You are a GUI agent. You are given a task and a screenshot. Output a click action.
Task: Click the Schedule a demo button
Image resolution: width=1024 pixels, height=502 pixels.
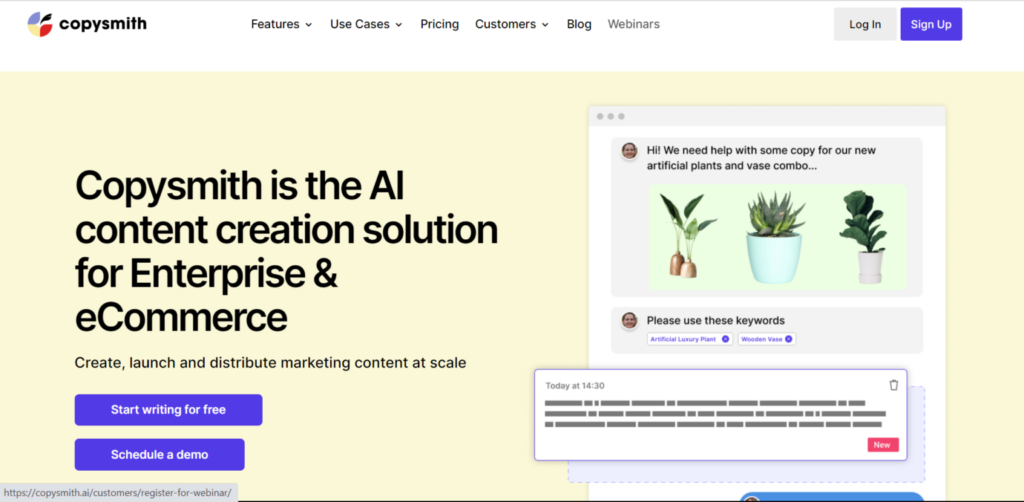click(159, 454)
